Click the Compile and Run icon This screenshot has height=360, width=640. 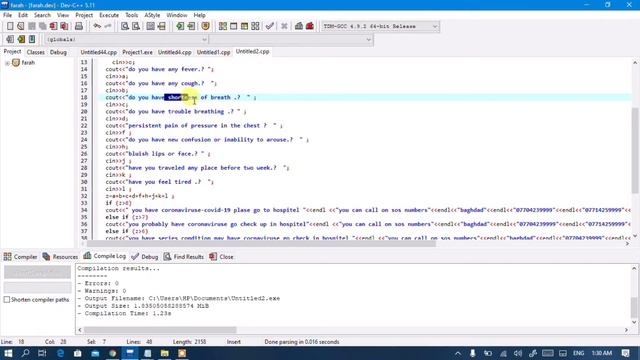[x=244, y=26]
